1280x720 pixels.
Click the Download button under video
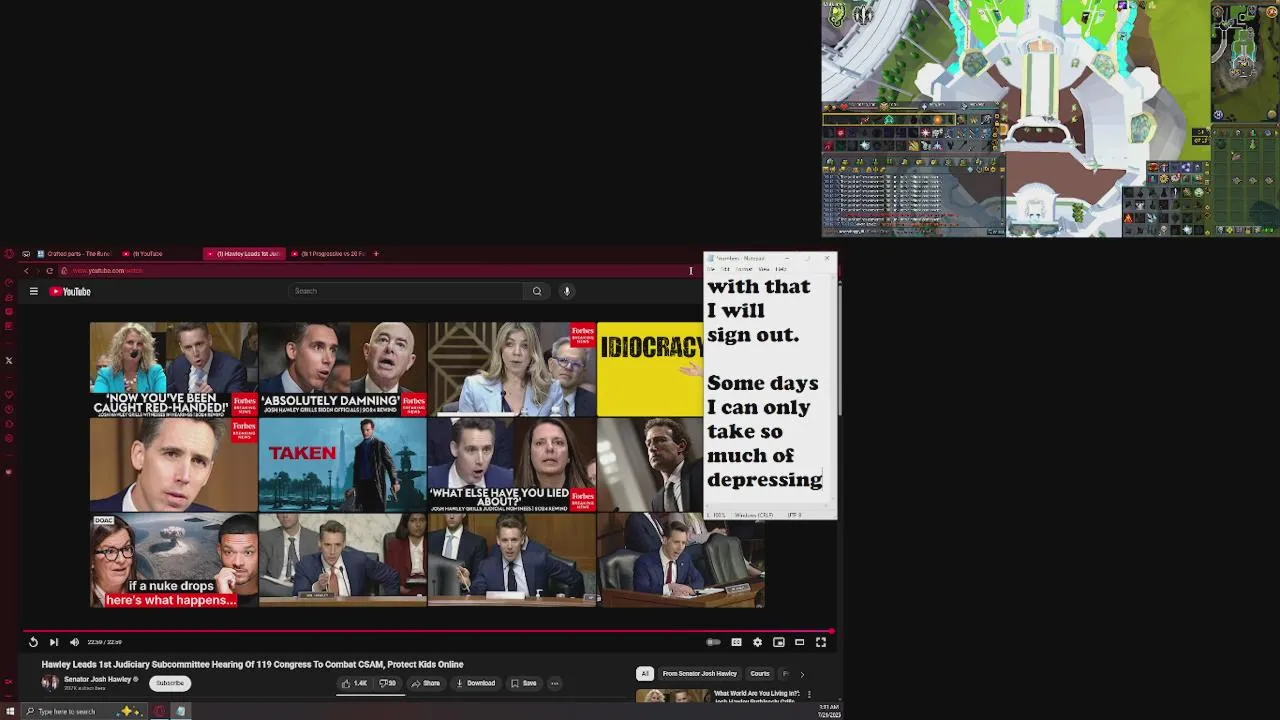(x=475, y=683)
